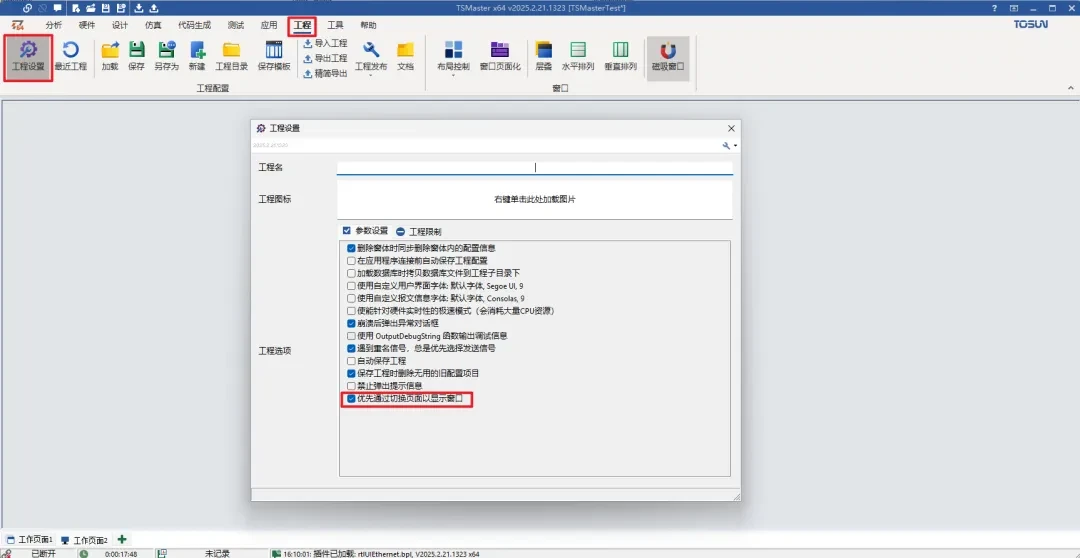
Task: Switch to the 仿真 ribbon tab
Action: 152,24
